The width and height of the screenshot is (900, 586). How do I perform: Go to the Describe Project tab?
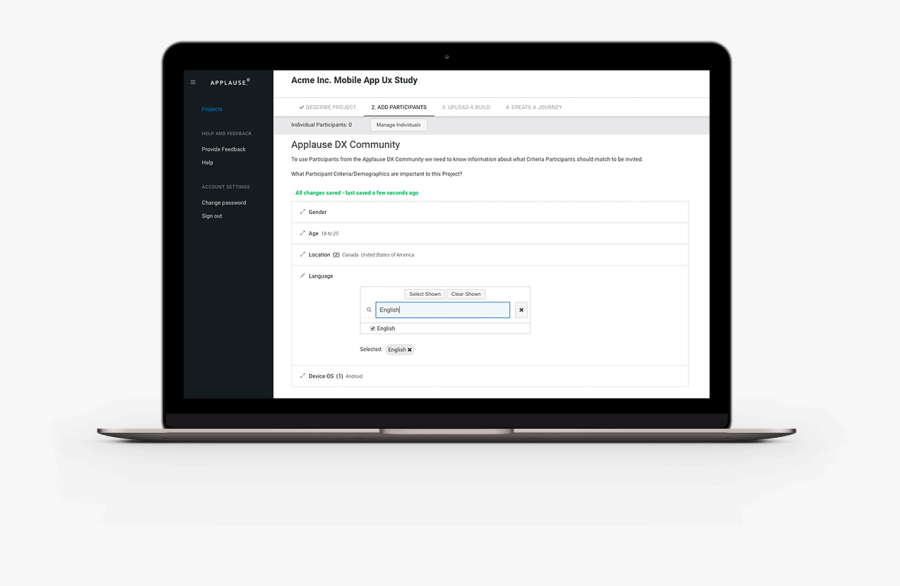point(328,107)
